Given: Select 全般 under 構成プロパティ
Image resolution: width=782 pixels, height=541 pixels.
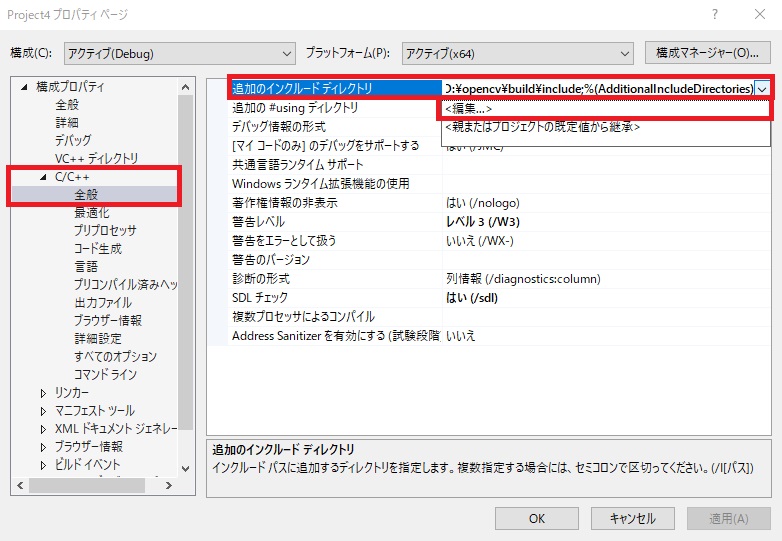Looking at the screenshot, I should tap(67, 105).
